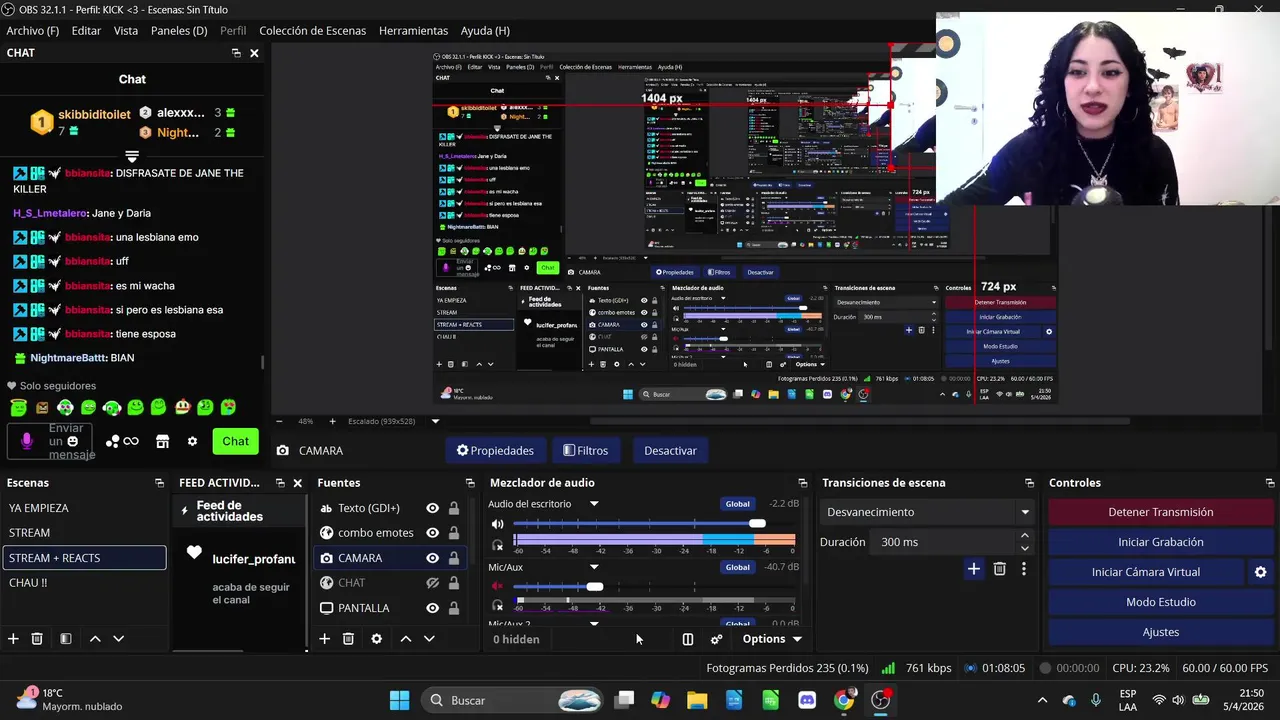1280x720 pixels.
Task: Open scene filters icon in the Escenas toolbar
Action: coord(65,639)
